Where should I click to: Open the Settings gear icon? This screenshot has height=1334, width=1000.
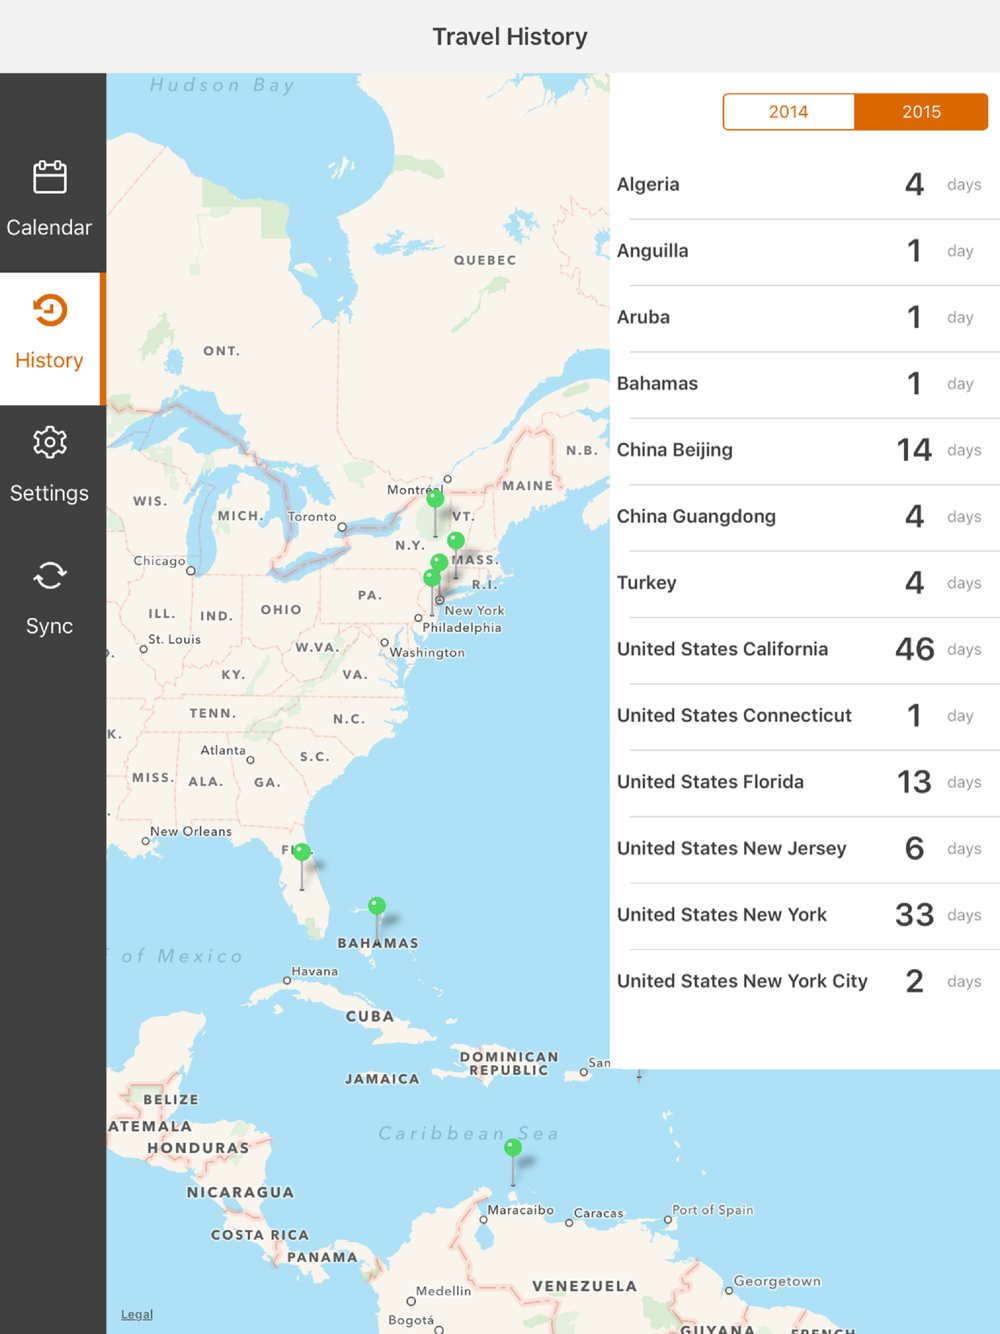tap(50, 442)
